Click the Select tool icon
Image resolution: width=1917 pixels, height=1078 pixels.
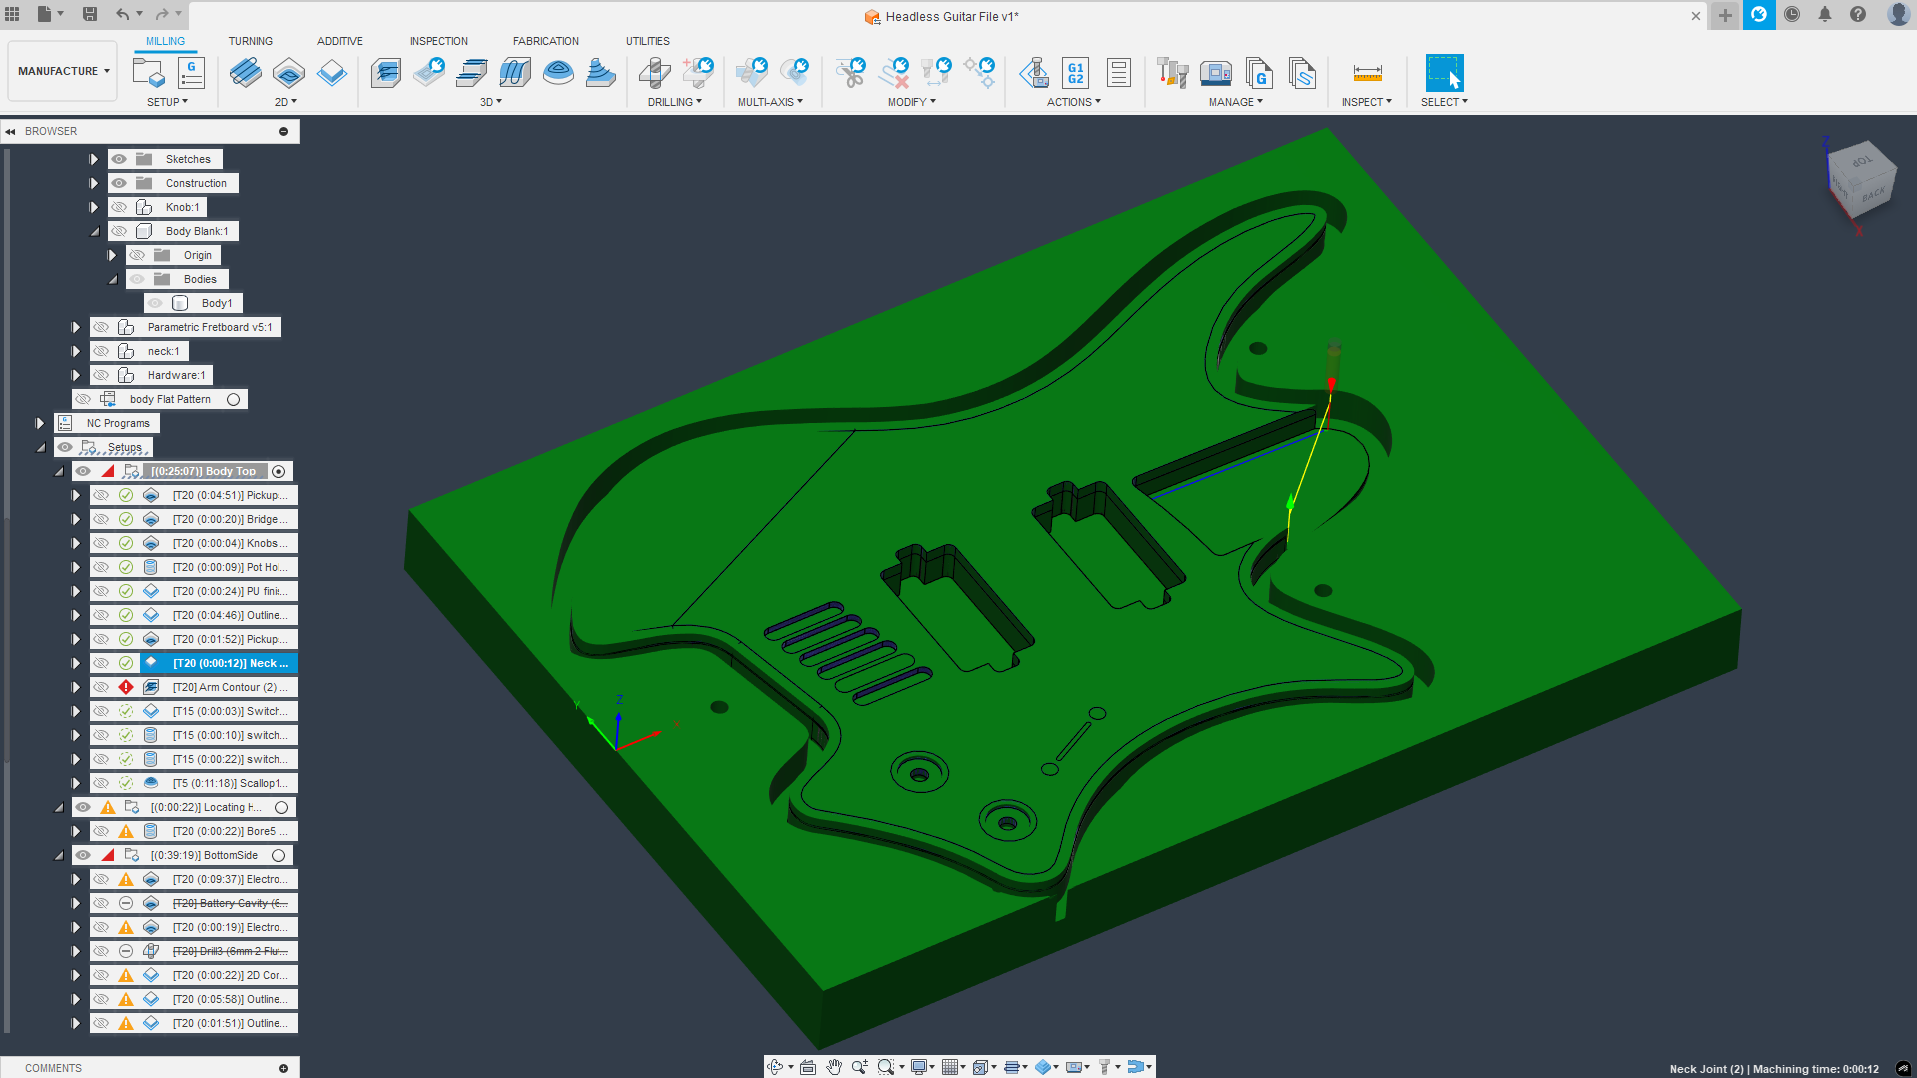pyautogui.click(x=1444, y=73)
